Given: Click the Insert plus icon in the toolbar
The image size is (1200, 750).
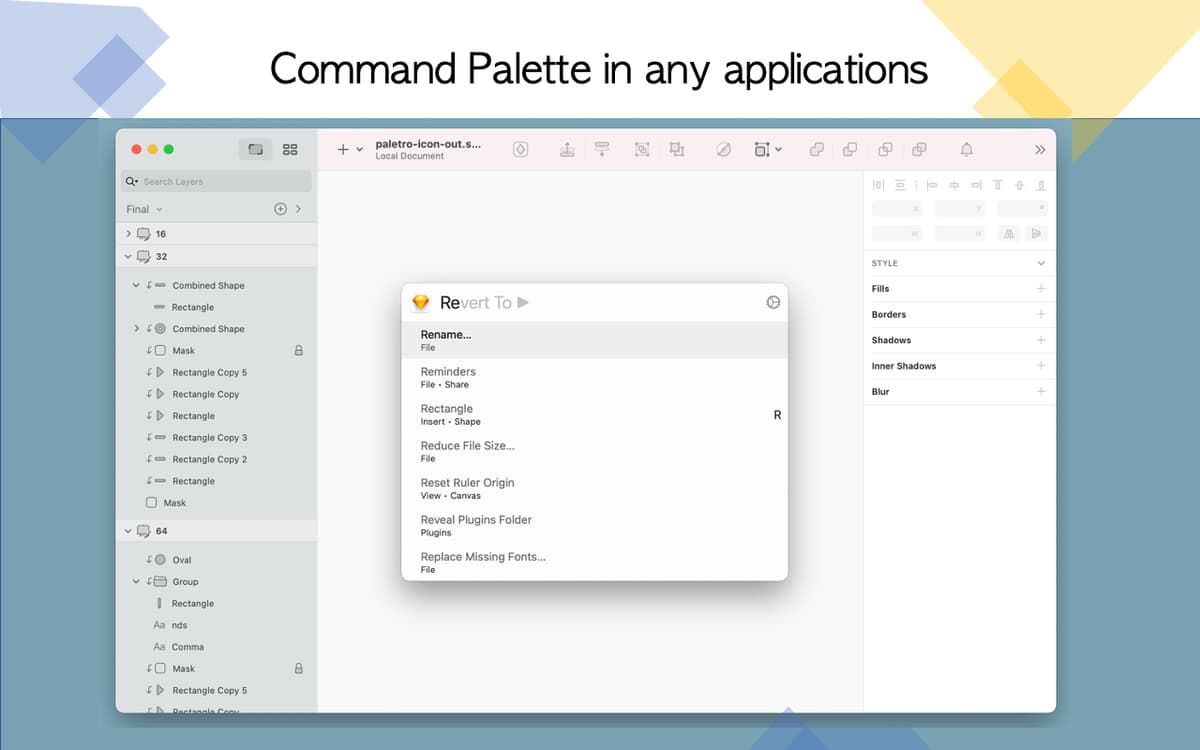Looking at the screenshot, I should click(x=341, y=148).
